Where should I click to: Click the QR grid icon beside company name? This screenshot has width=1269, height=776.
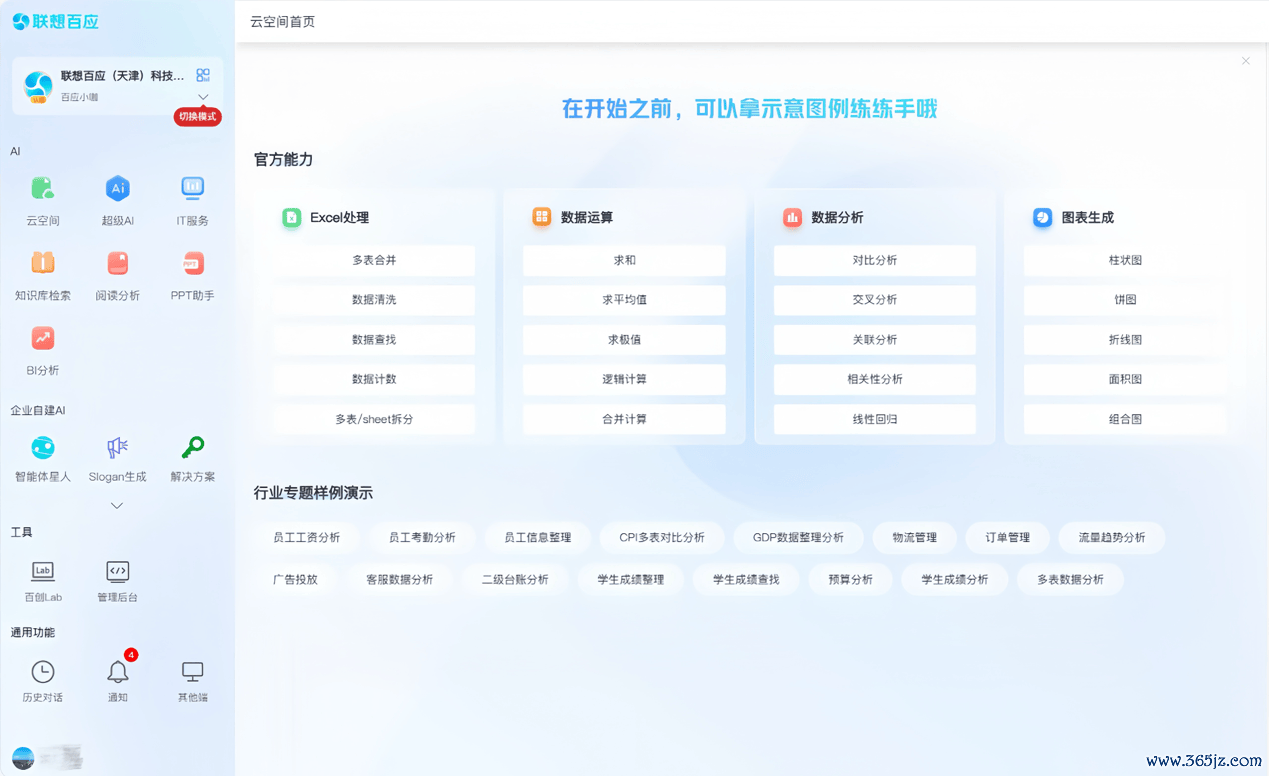pos(203,75)
